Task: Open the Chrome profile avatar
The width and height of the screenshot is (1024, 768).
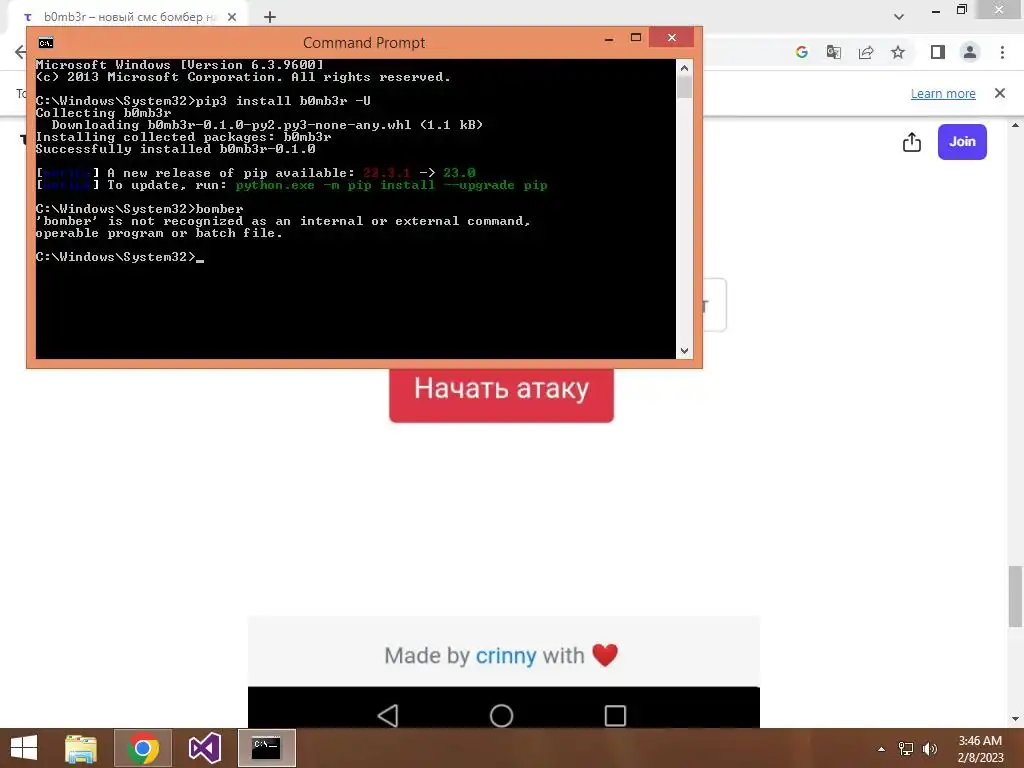Action: point(970,52)
